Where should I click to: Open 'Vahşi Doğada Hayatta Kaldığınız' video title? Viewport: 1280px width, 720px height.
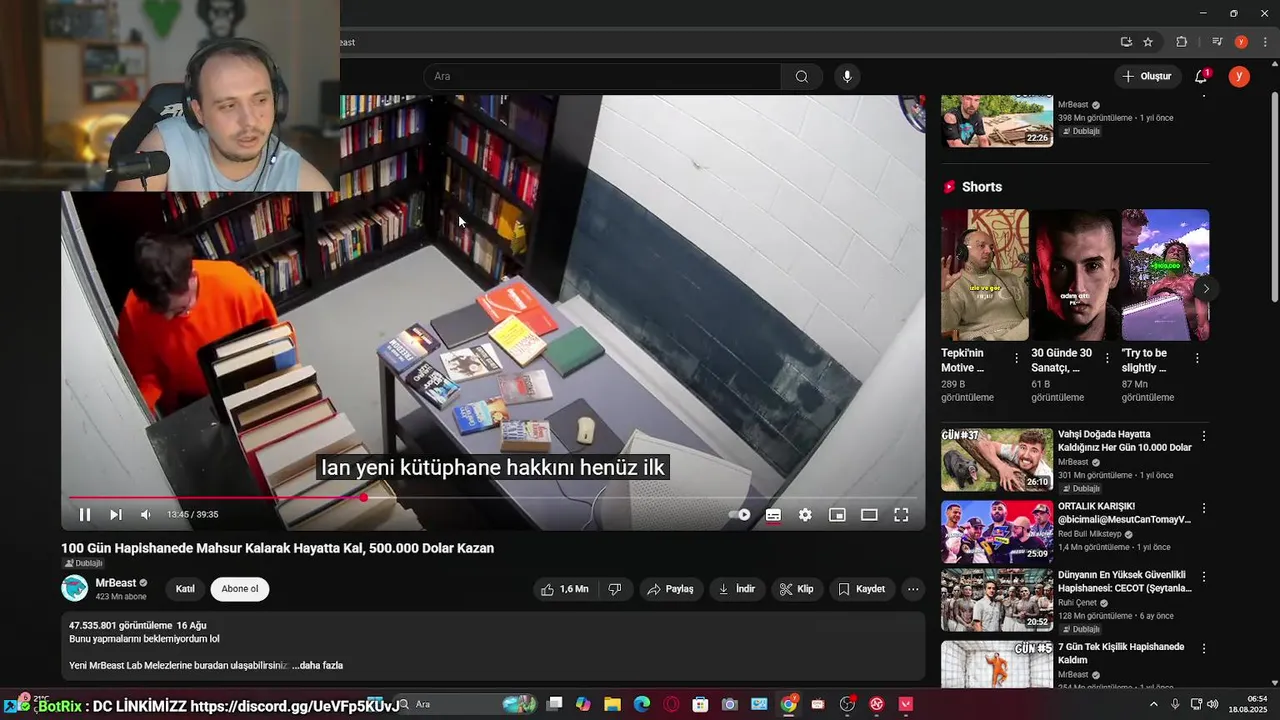[x=1124, y=441]
